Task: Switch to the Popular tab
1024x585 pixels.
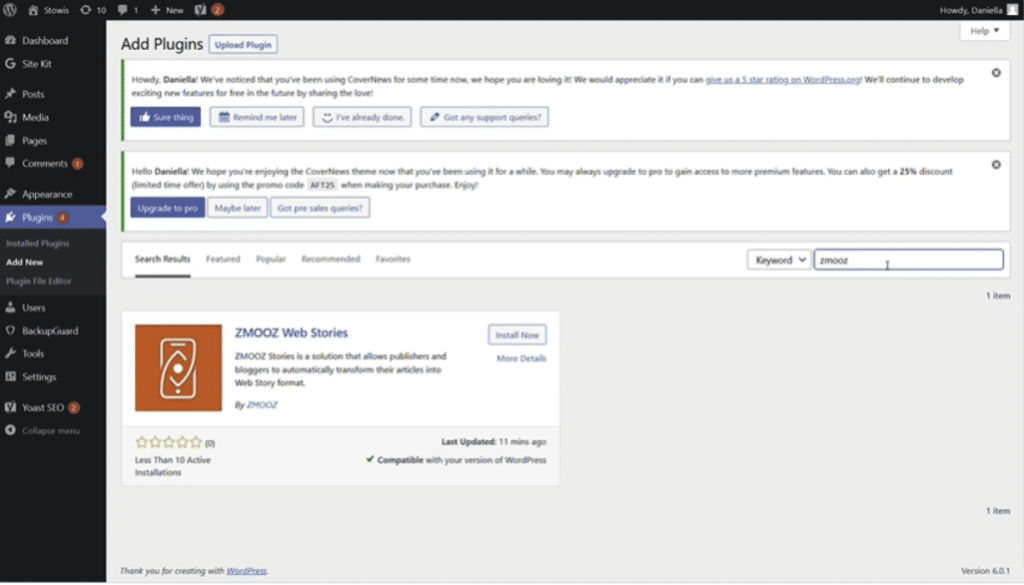Action: 271,259
